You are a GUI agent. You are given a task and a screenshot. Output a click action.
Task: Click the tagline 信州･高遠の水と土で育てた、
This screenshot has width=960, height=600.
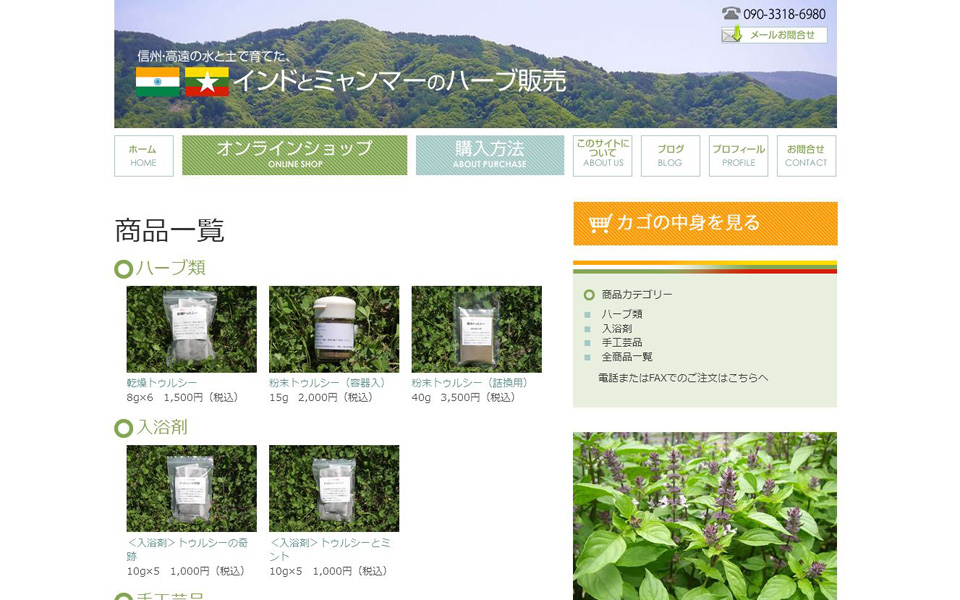pyautogui.click(x=214, y=56)
